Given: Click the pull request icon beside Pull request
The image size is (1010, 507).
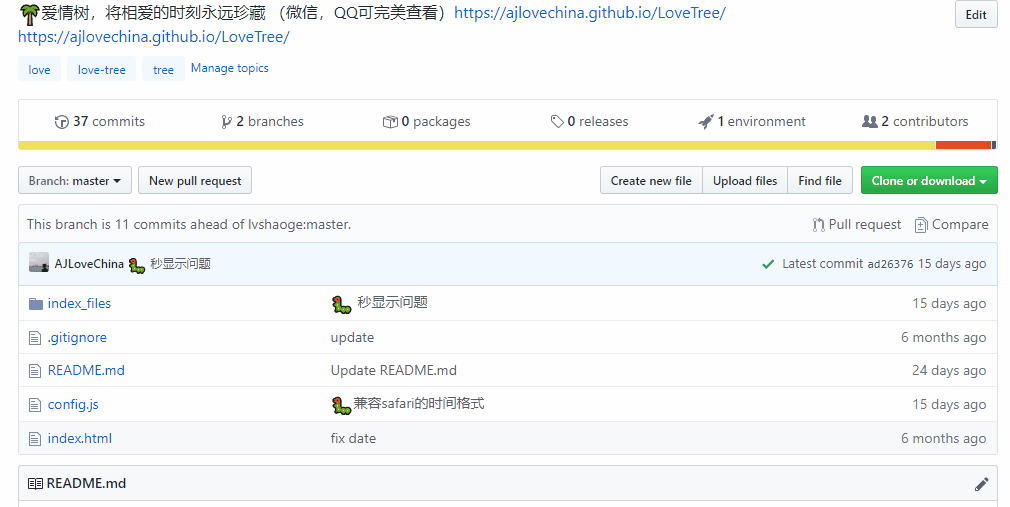Looking at the screenshot, I should pyautogui.click(x=818, y=225).
